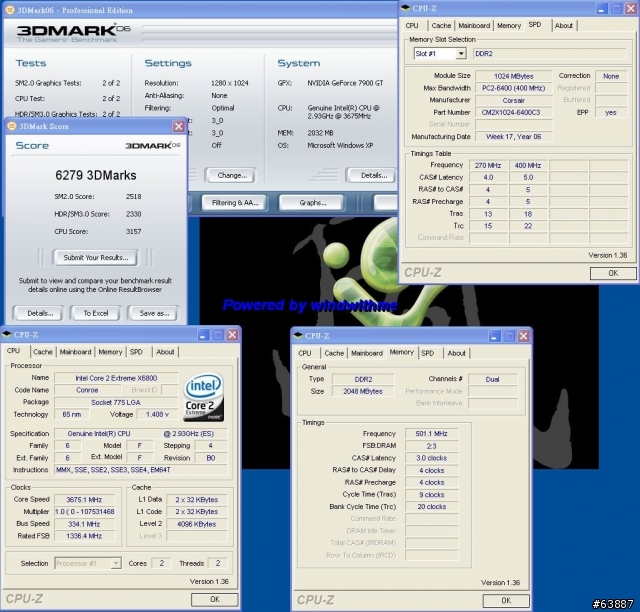Open Memory tab in SPD window
Viewport: 640px width, 612px height.
tap(509, 26)
